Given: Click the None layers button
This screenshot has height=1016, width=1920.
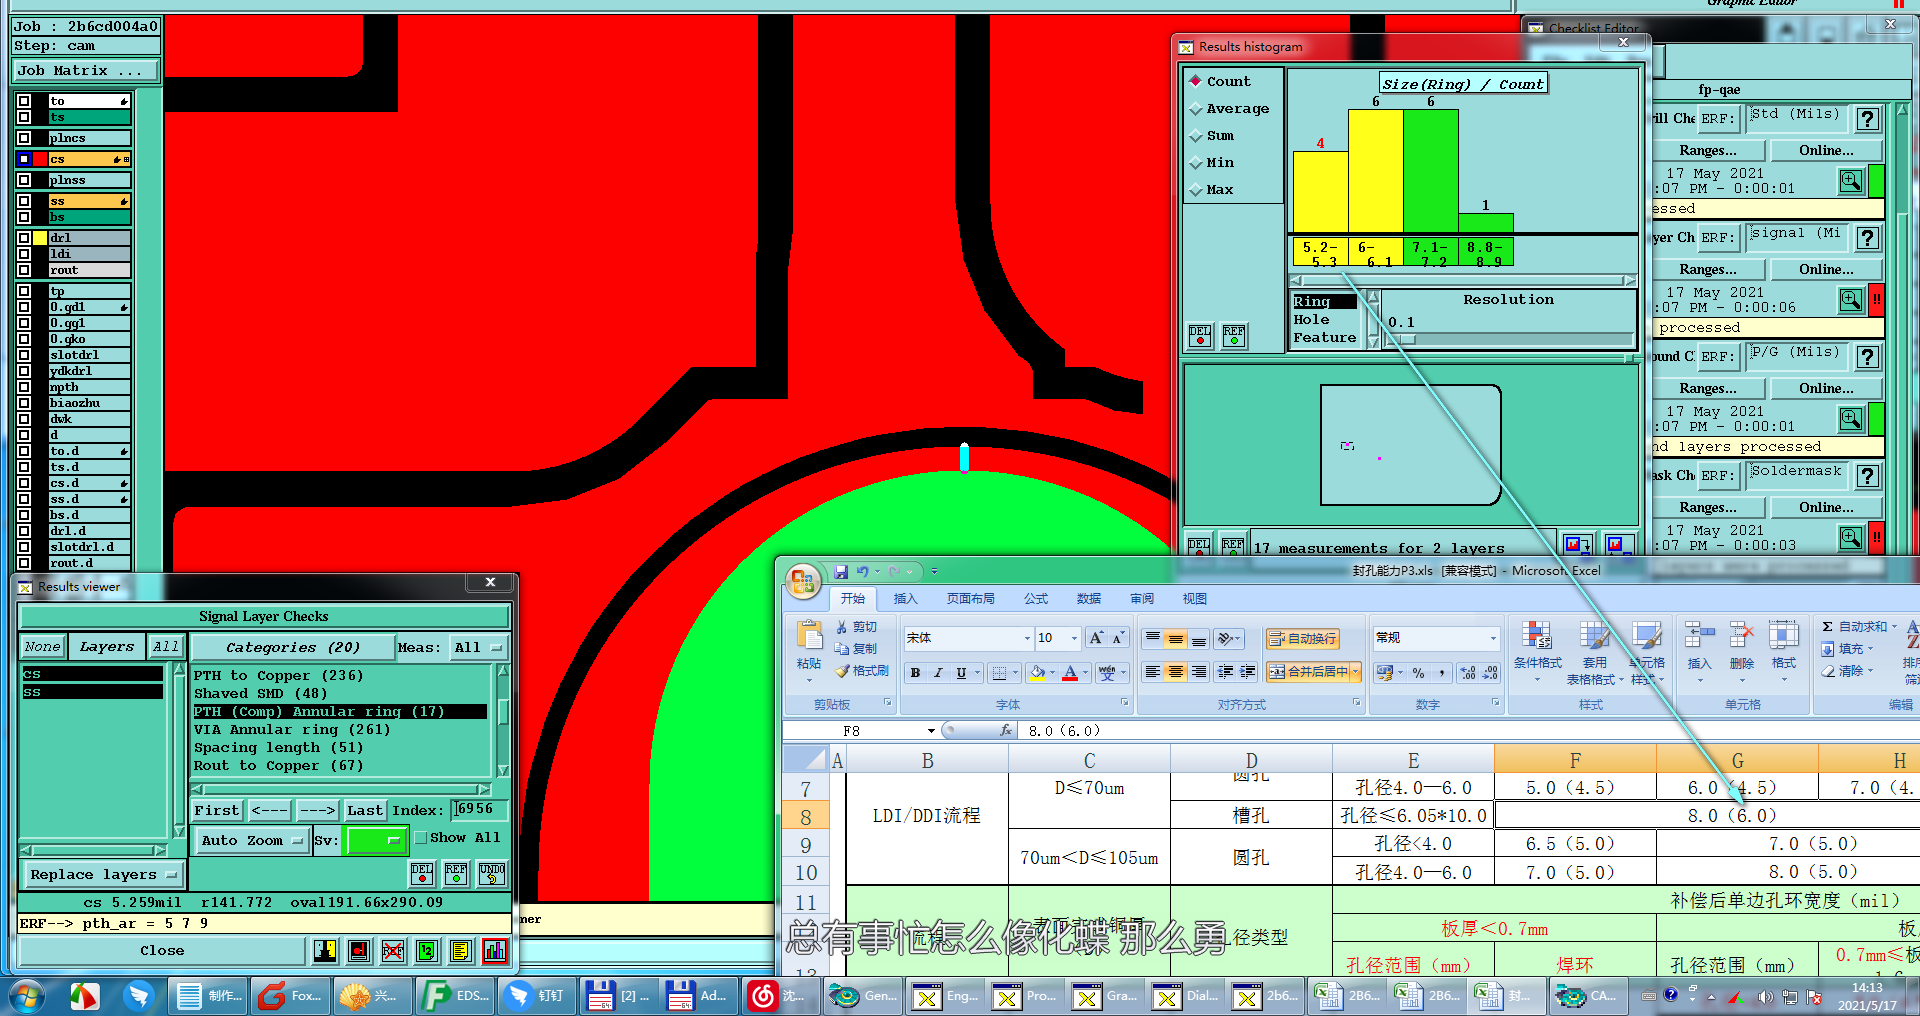Looking at the screenshot, I should point(43,647).
